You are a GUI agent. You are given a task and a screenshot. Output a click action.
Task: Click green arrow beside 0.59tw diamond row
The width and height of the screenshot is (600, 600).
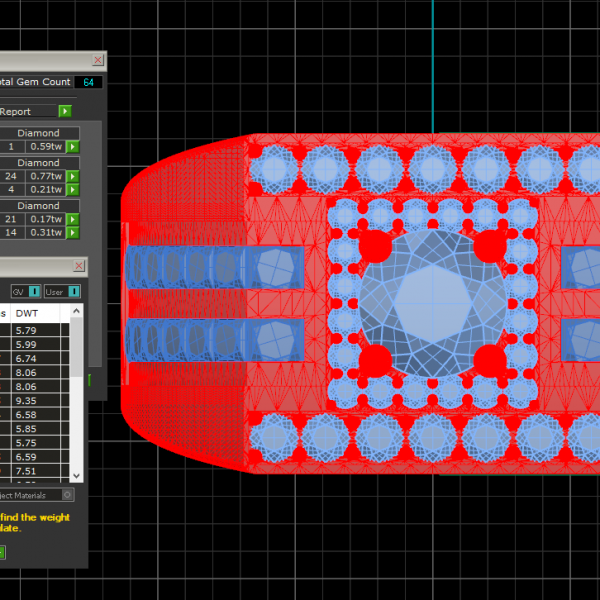(x=72, y=147)
